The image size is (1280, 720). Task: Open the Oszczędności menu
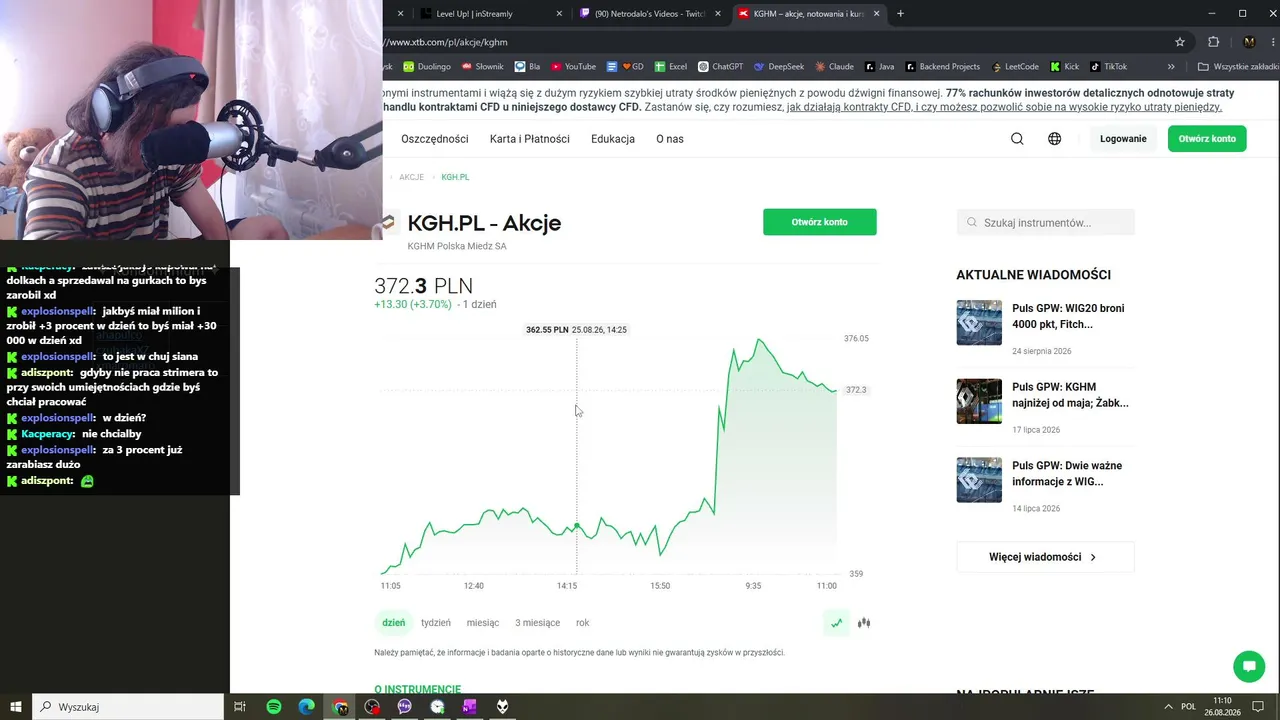point(435,139)
